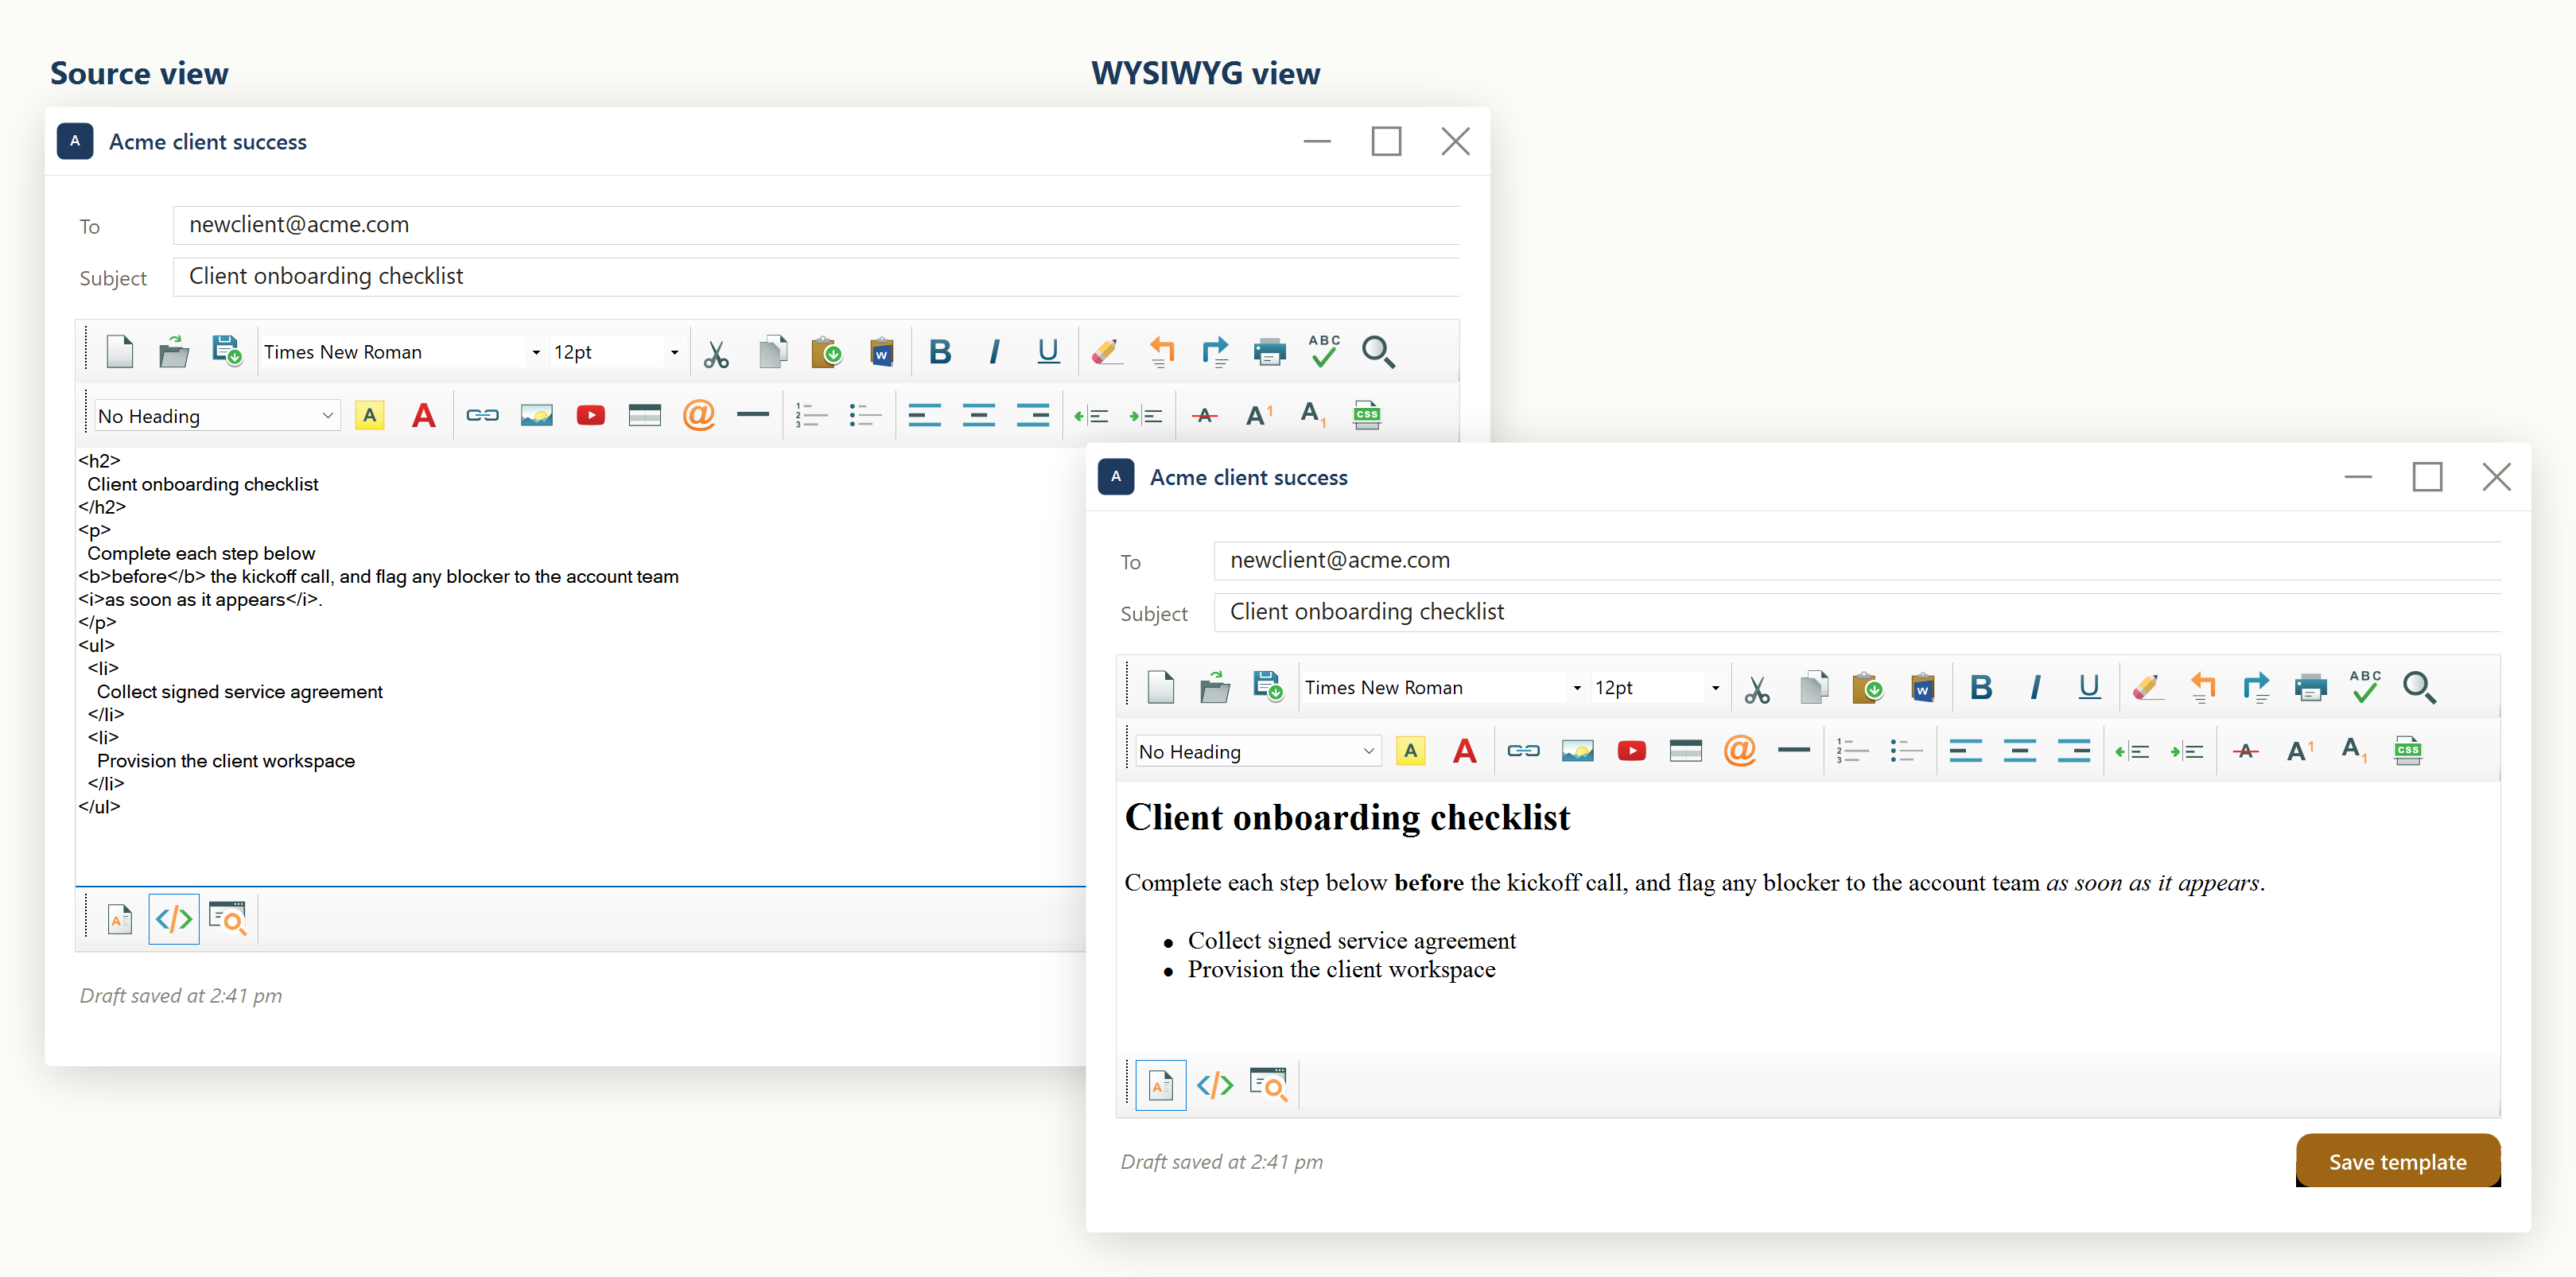Toggle Italic in Source view toolbar

click(x=994, y=352)
